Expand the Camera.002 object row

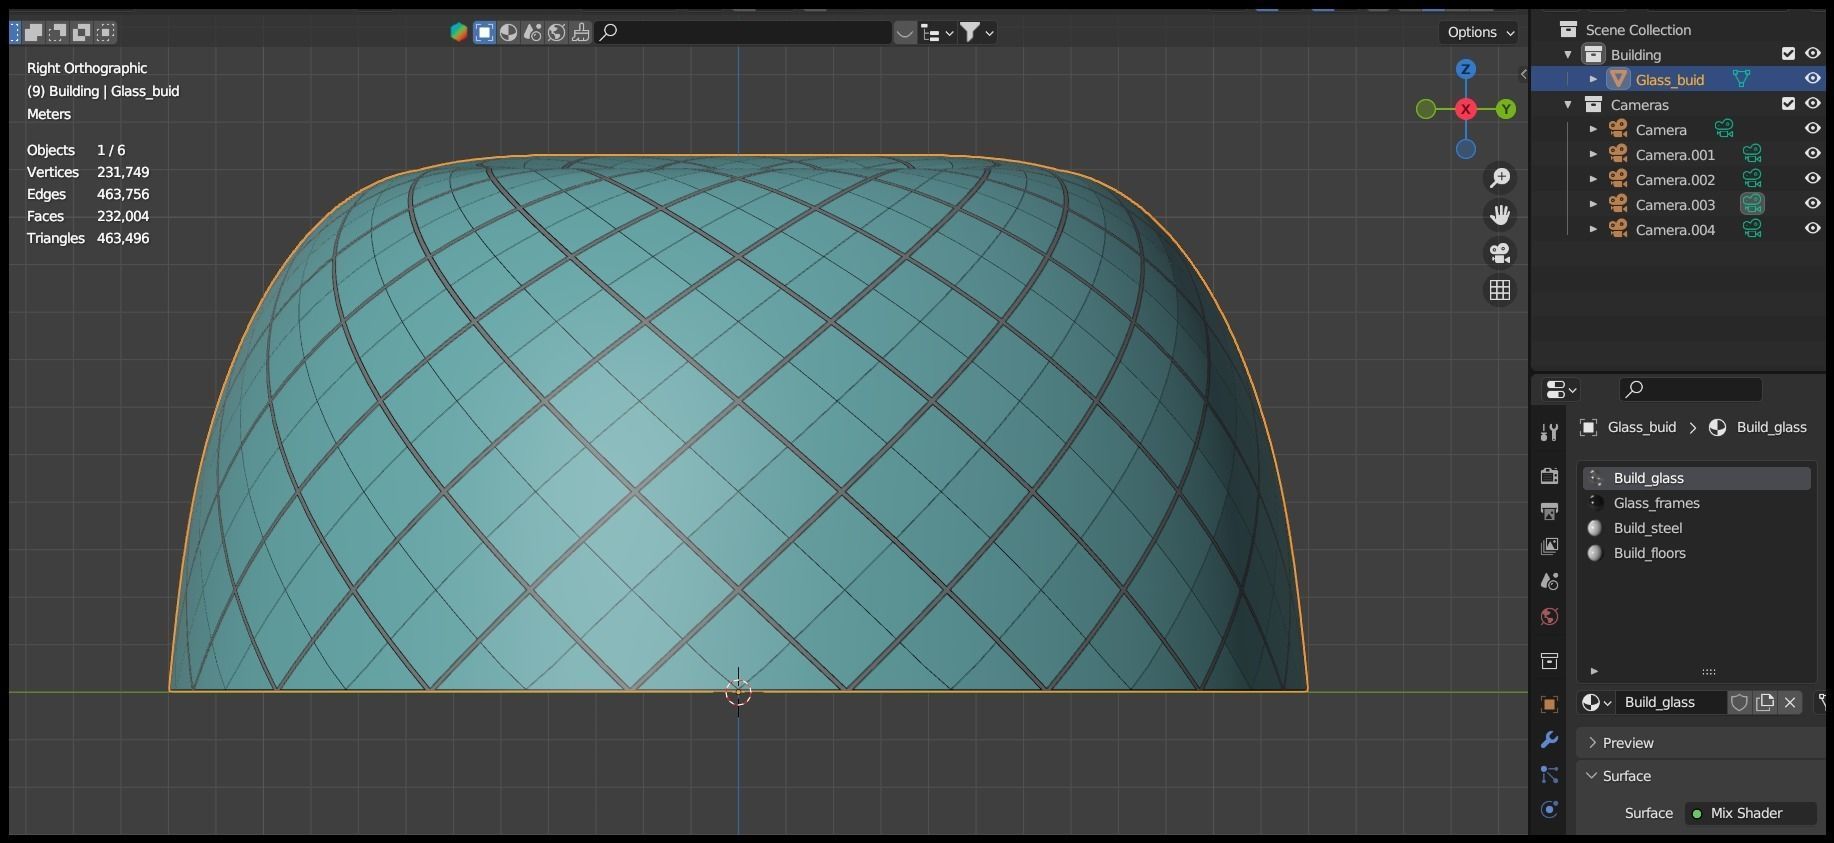point(1593,179)
